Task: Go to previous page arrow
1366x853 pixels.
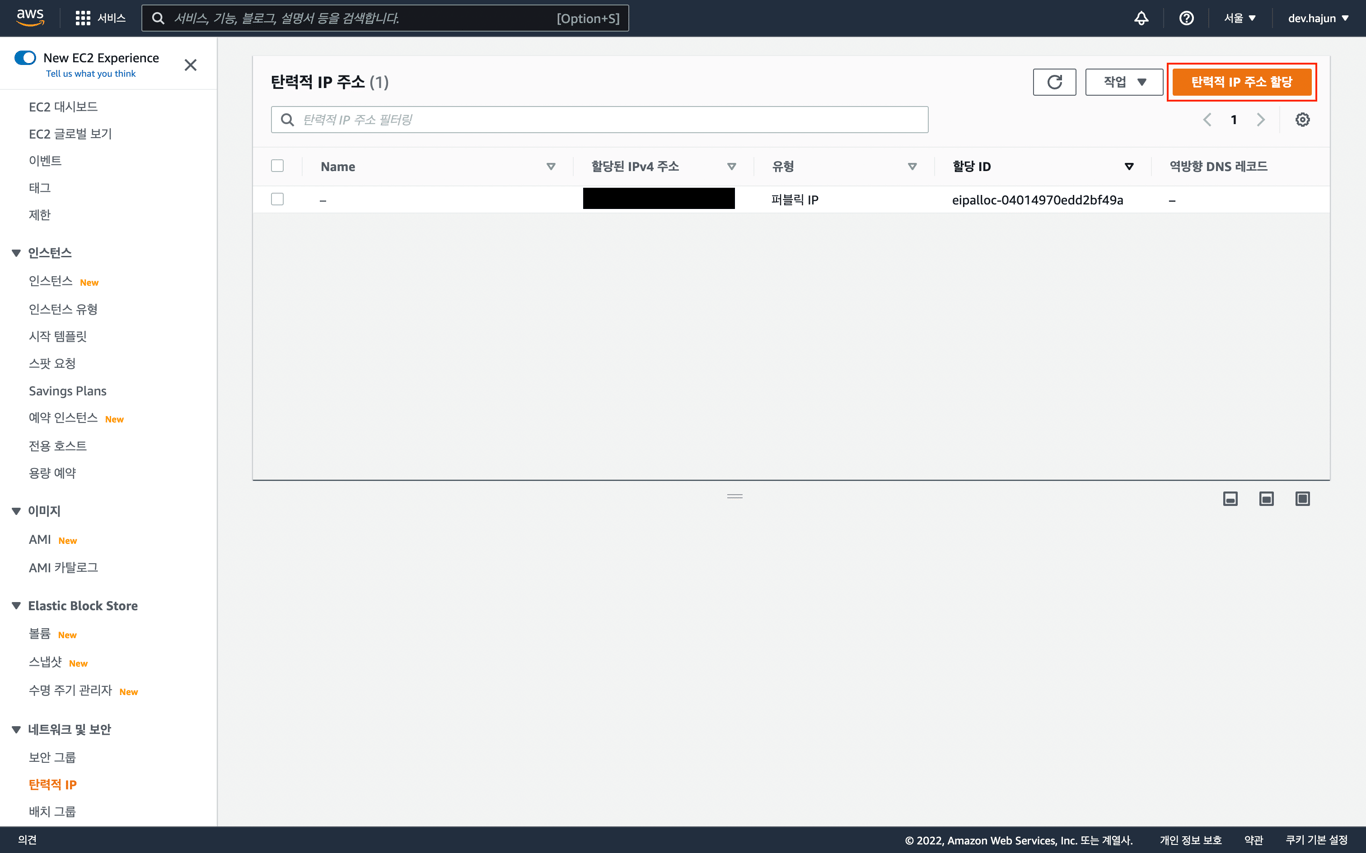Action: click(1207, 120)
